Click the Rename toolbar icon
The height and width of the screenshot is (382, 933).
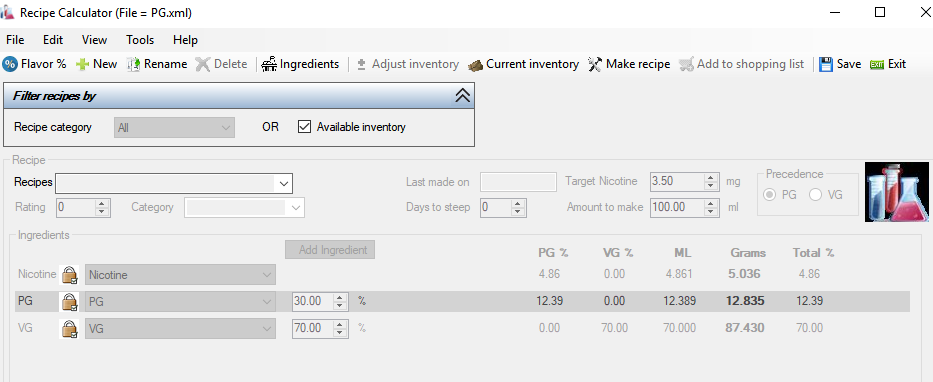click(133, 64)
